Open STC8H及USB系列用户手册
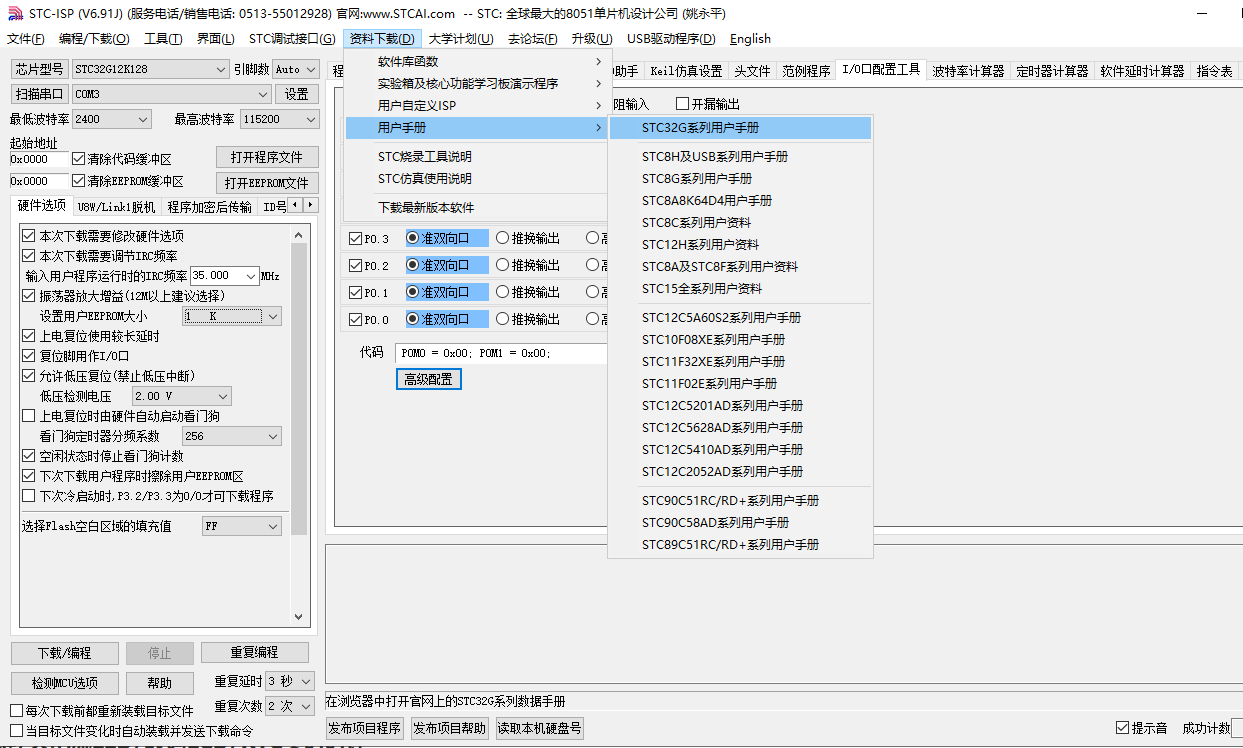This screenshot has width=1243, height=748. coord(740,157)
